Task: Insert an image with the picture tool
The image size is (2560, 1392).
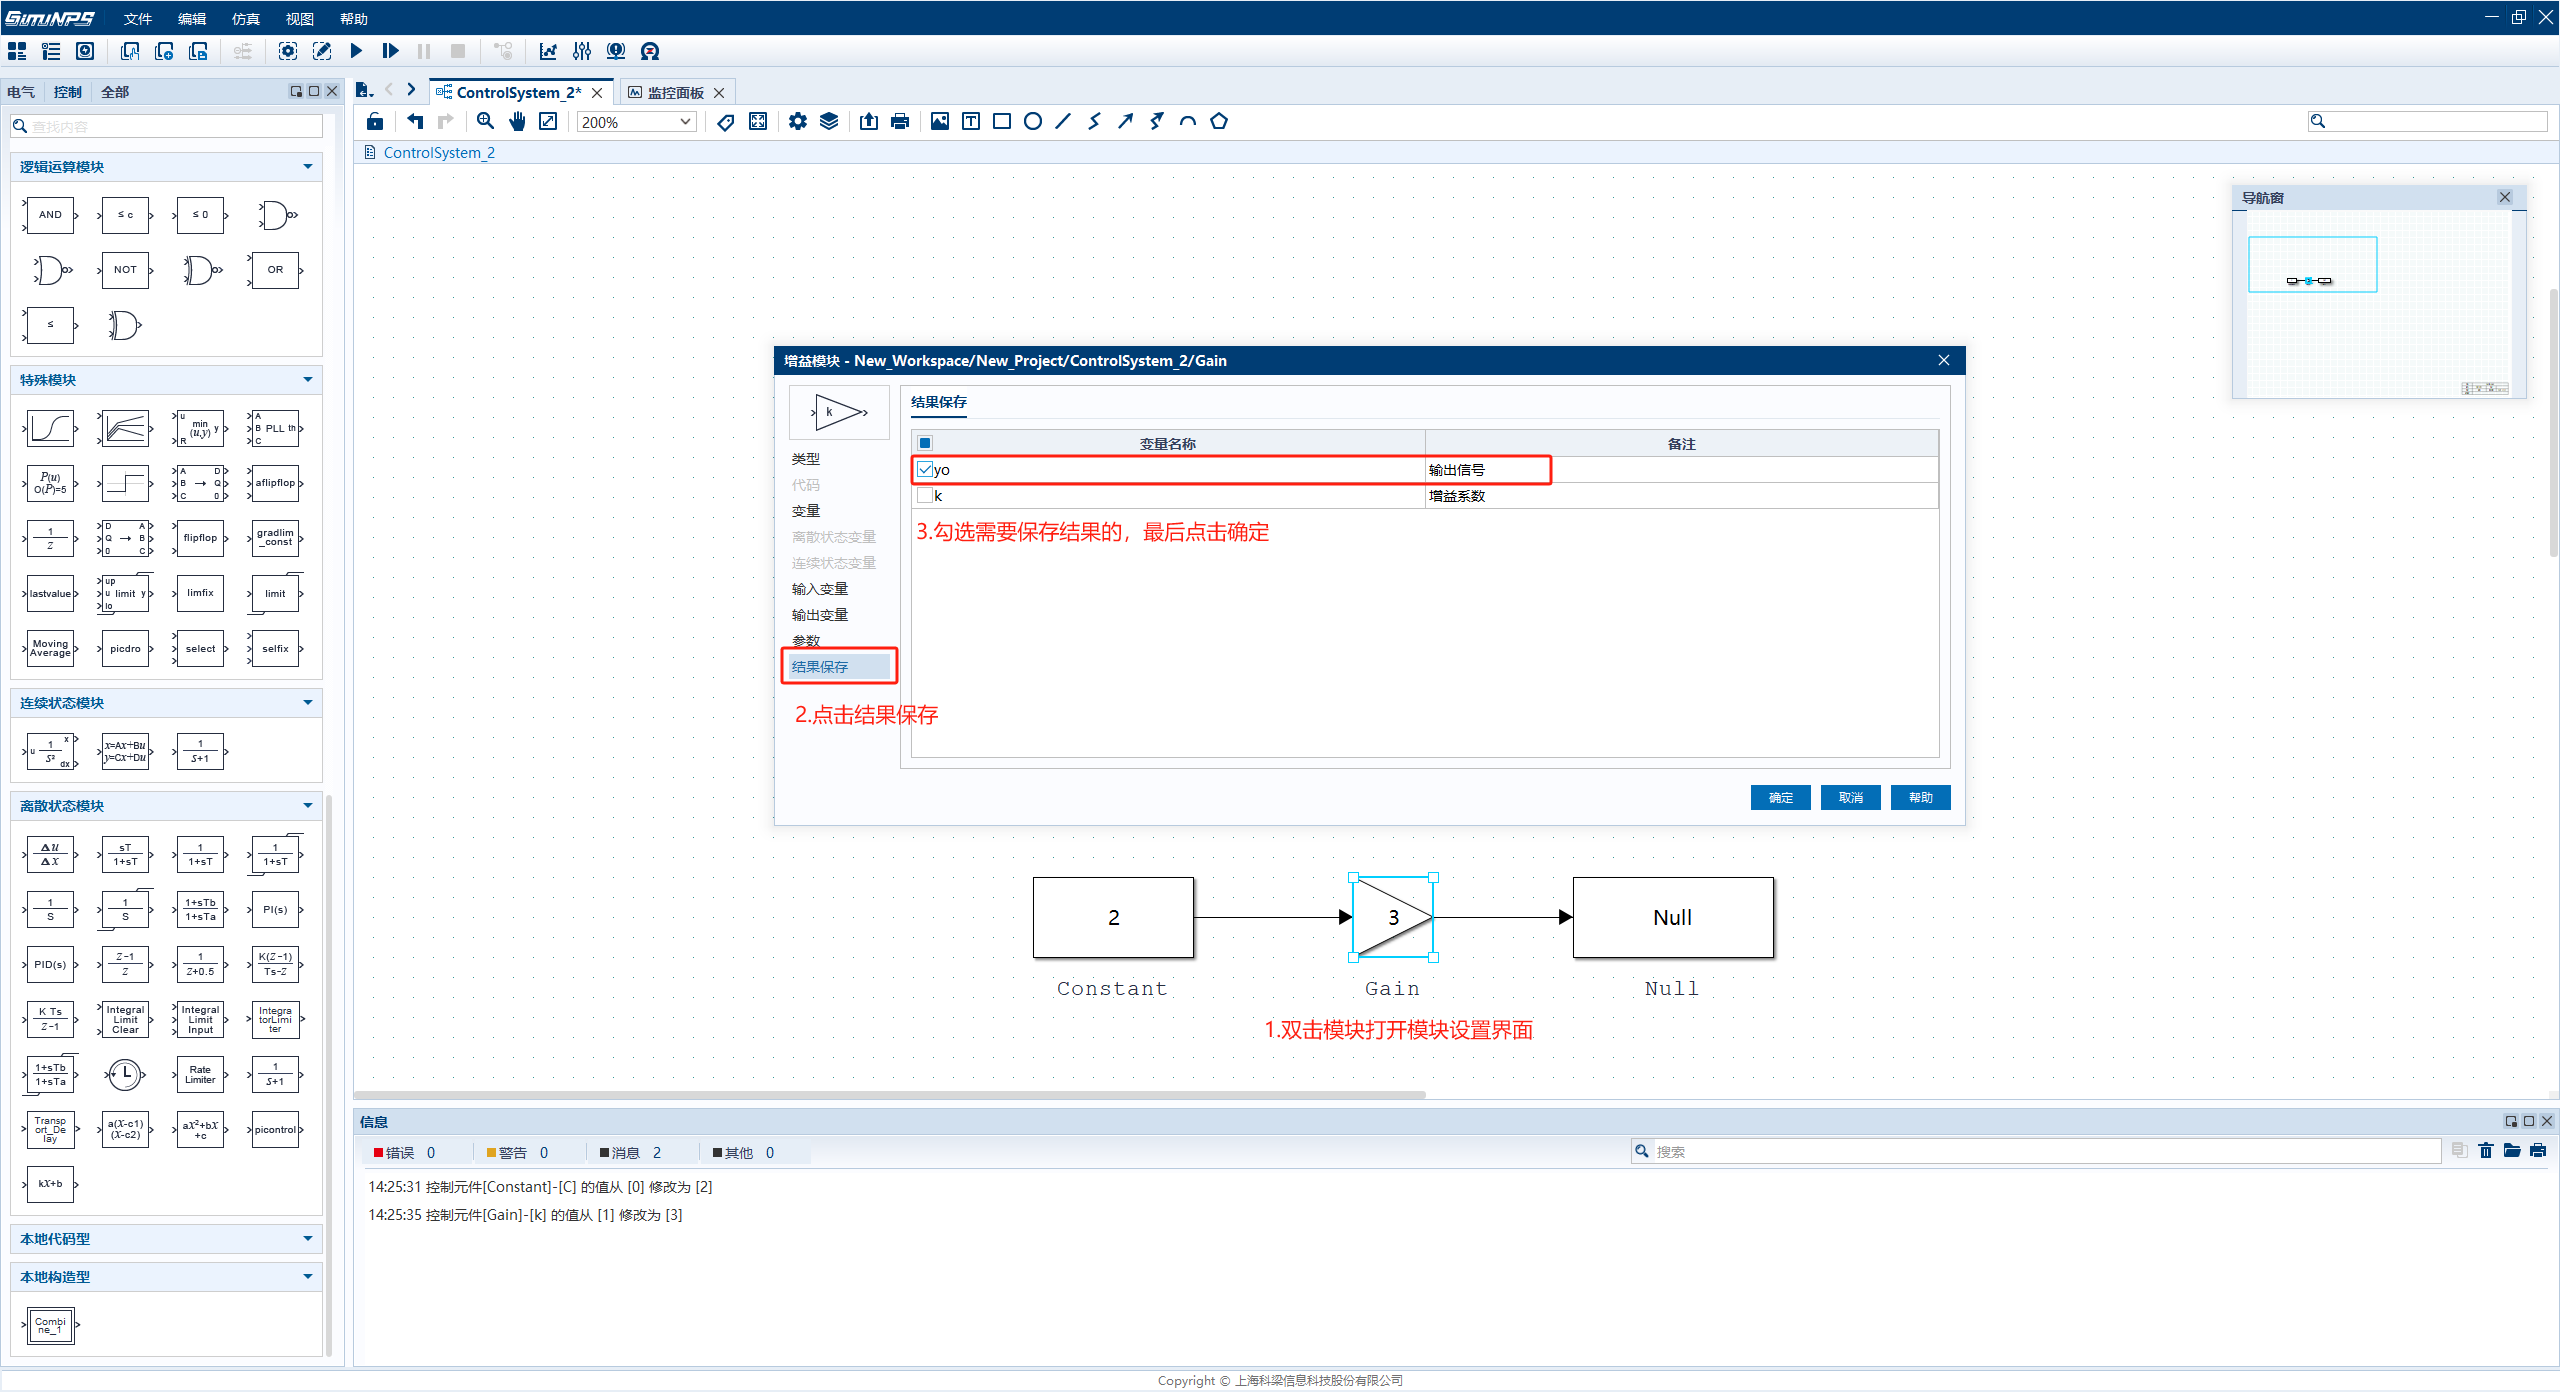Action: (940, 121)
